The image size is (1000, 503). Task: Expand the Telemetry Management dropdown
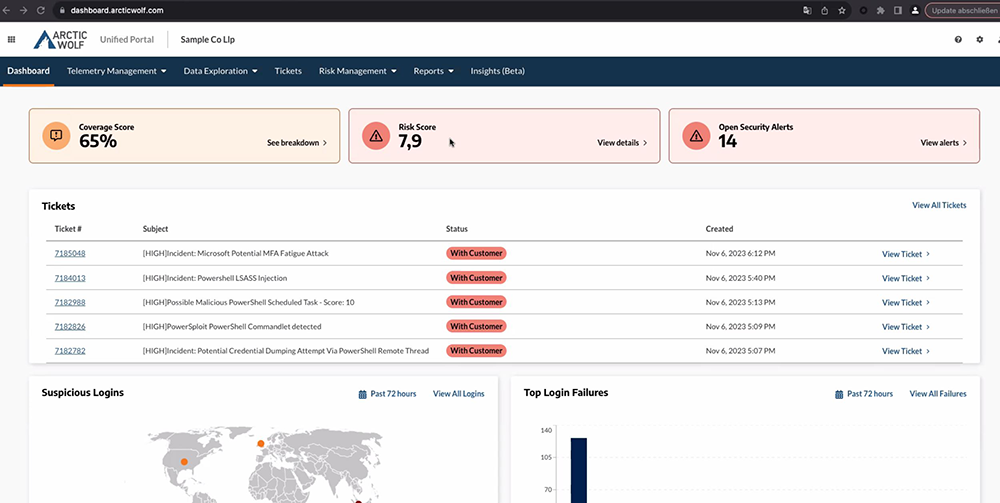tap(116, 71)
